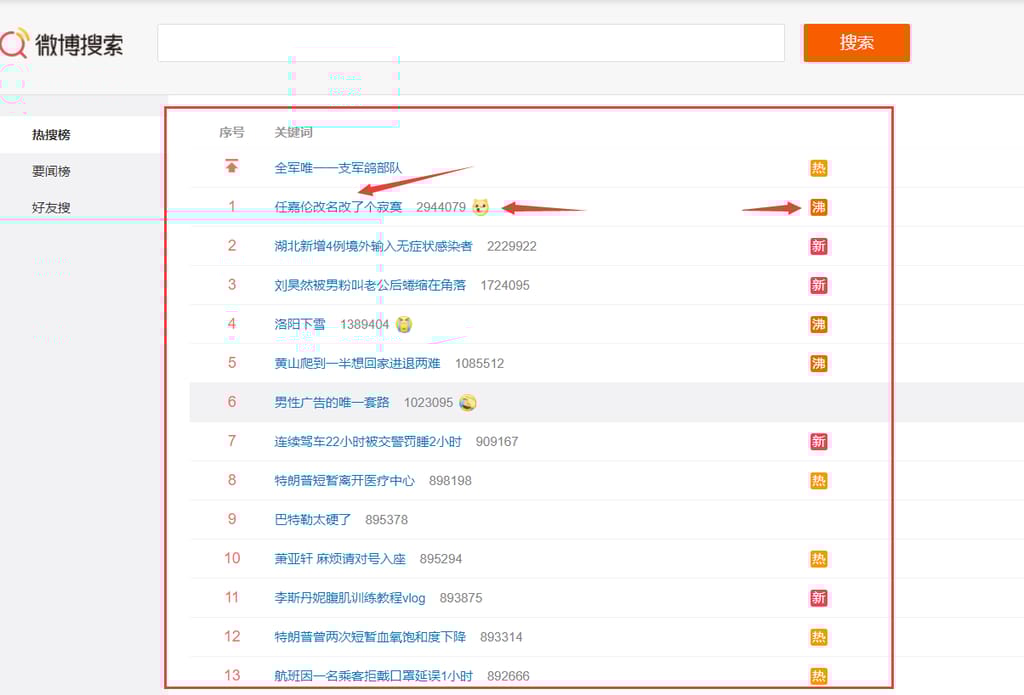Click the 沸 badge on 洛阳下雪 row

(818, 325)
